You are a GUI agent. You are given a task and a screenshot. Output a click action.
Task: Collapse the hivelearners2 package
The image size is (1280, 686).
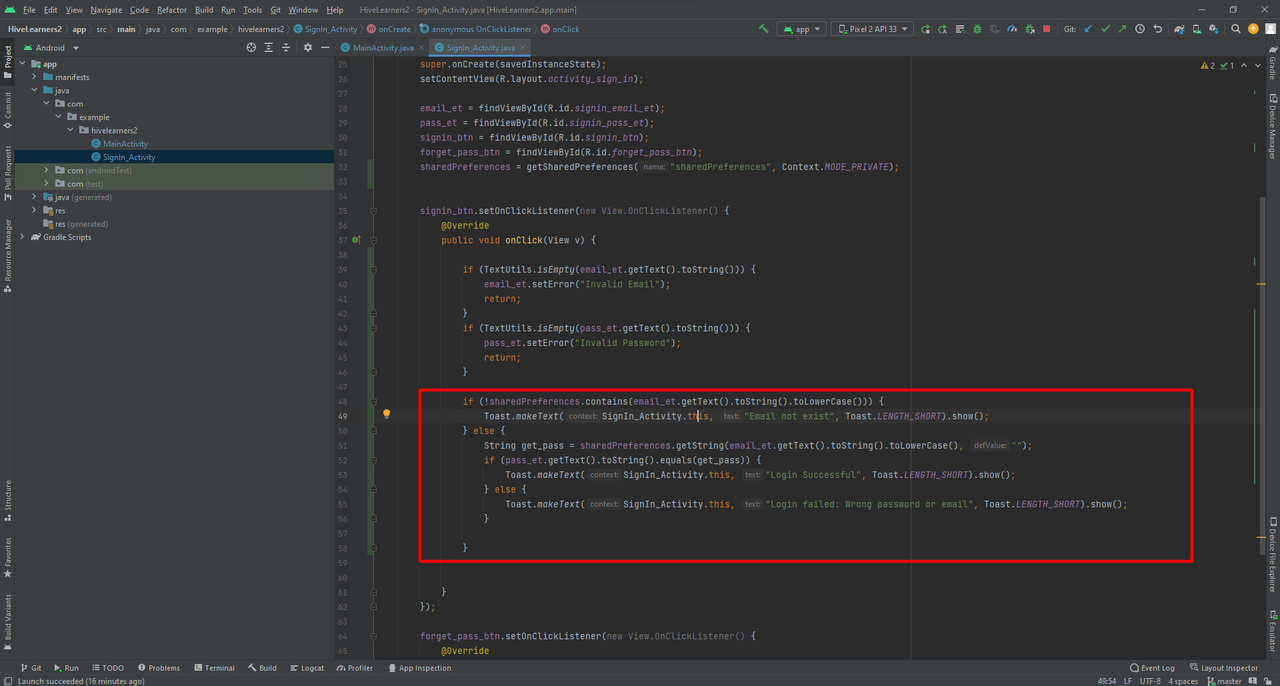71,130
